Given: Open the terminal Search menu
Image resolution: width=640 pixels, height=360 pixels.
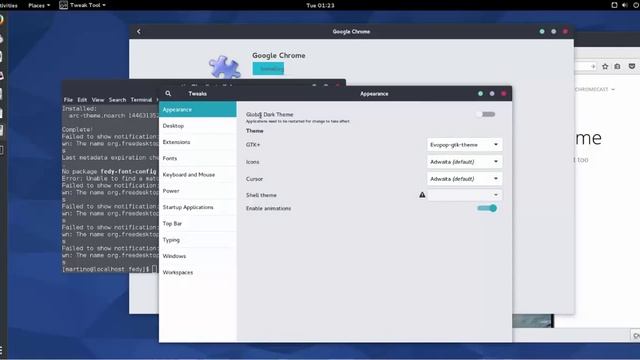Looking at the screenshot, I should (117, 100).
